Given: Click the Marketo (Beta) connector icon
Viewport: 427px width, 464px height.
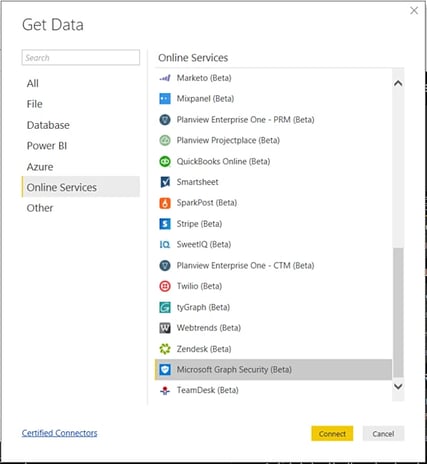Looking at the screenshot, I should point(165,78).
